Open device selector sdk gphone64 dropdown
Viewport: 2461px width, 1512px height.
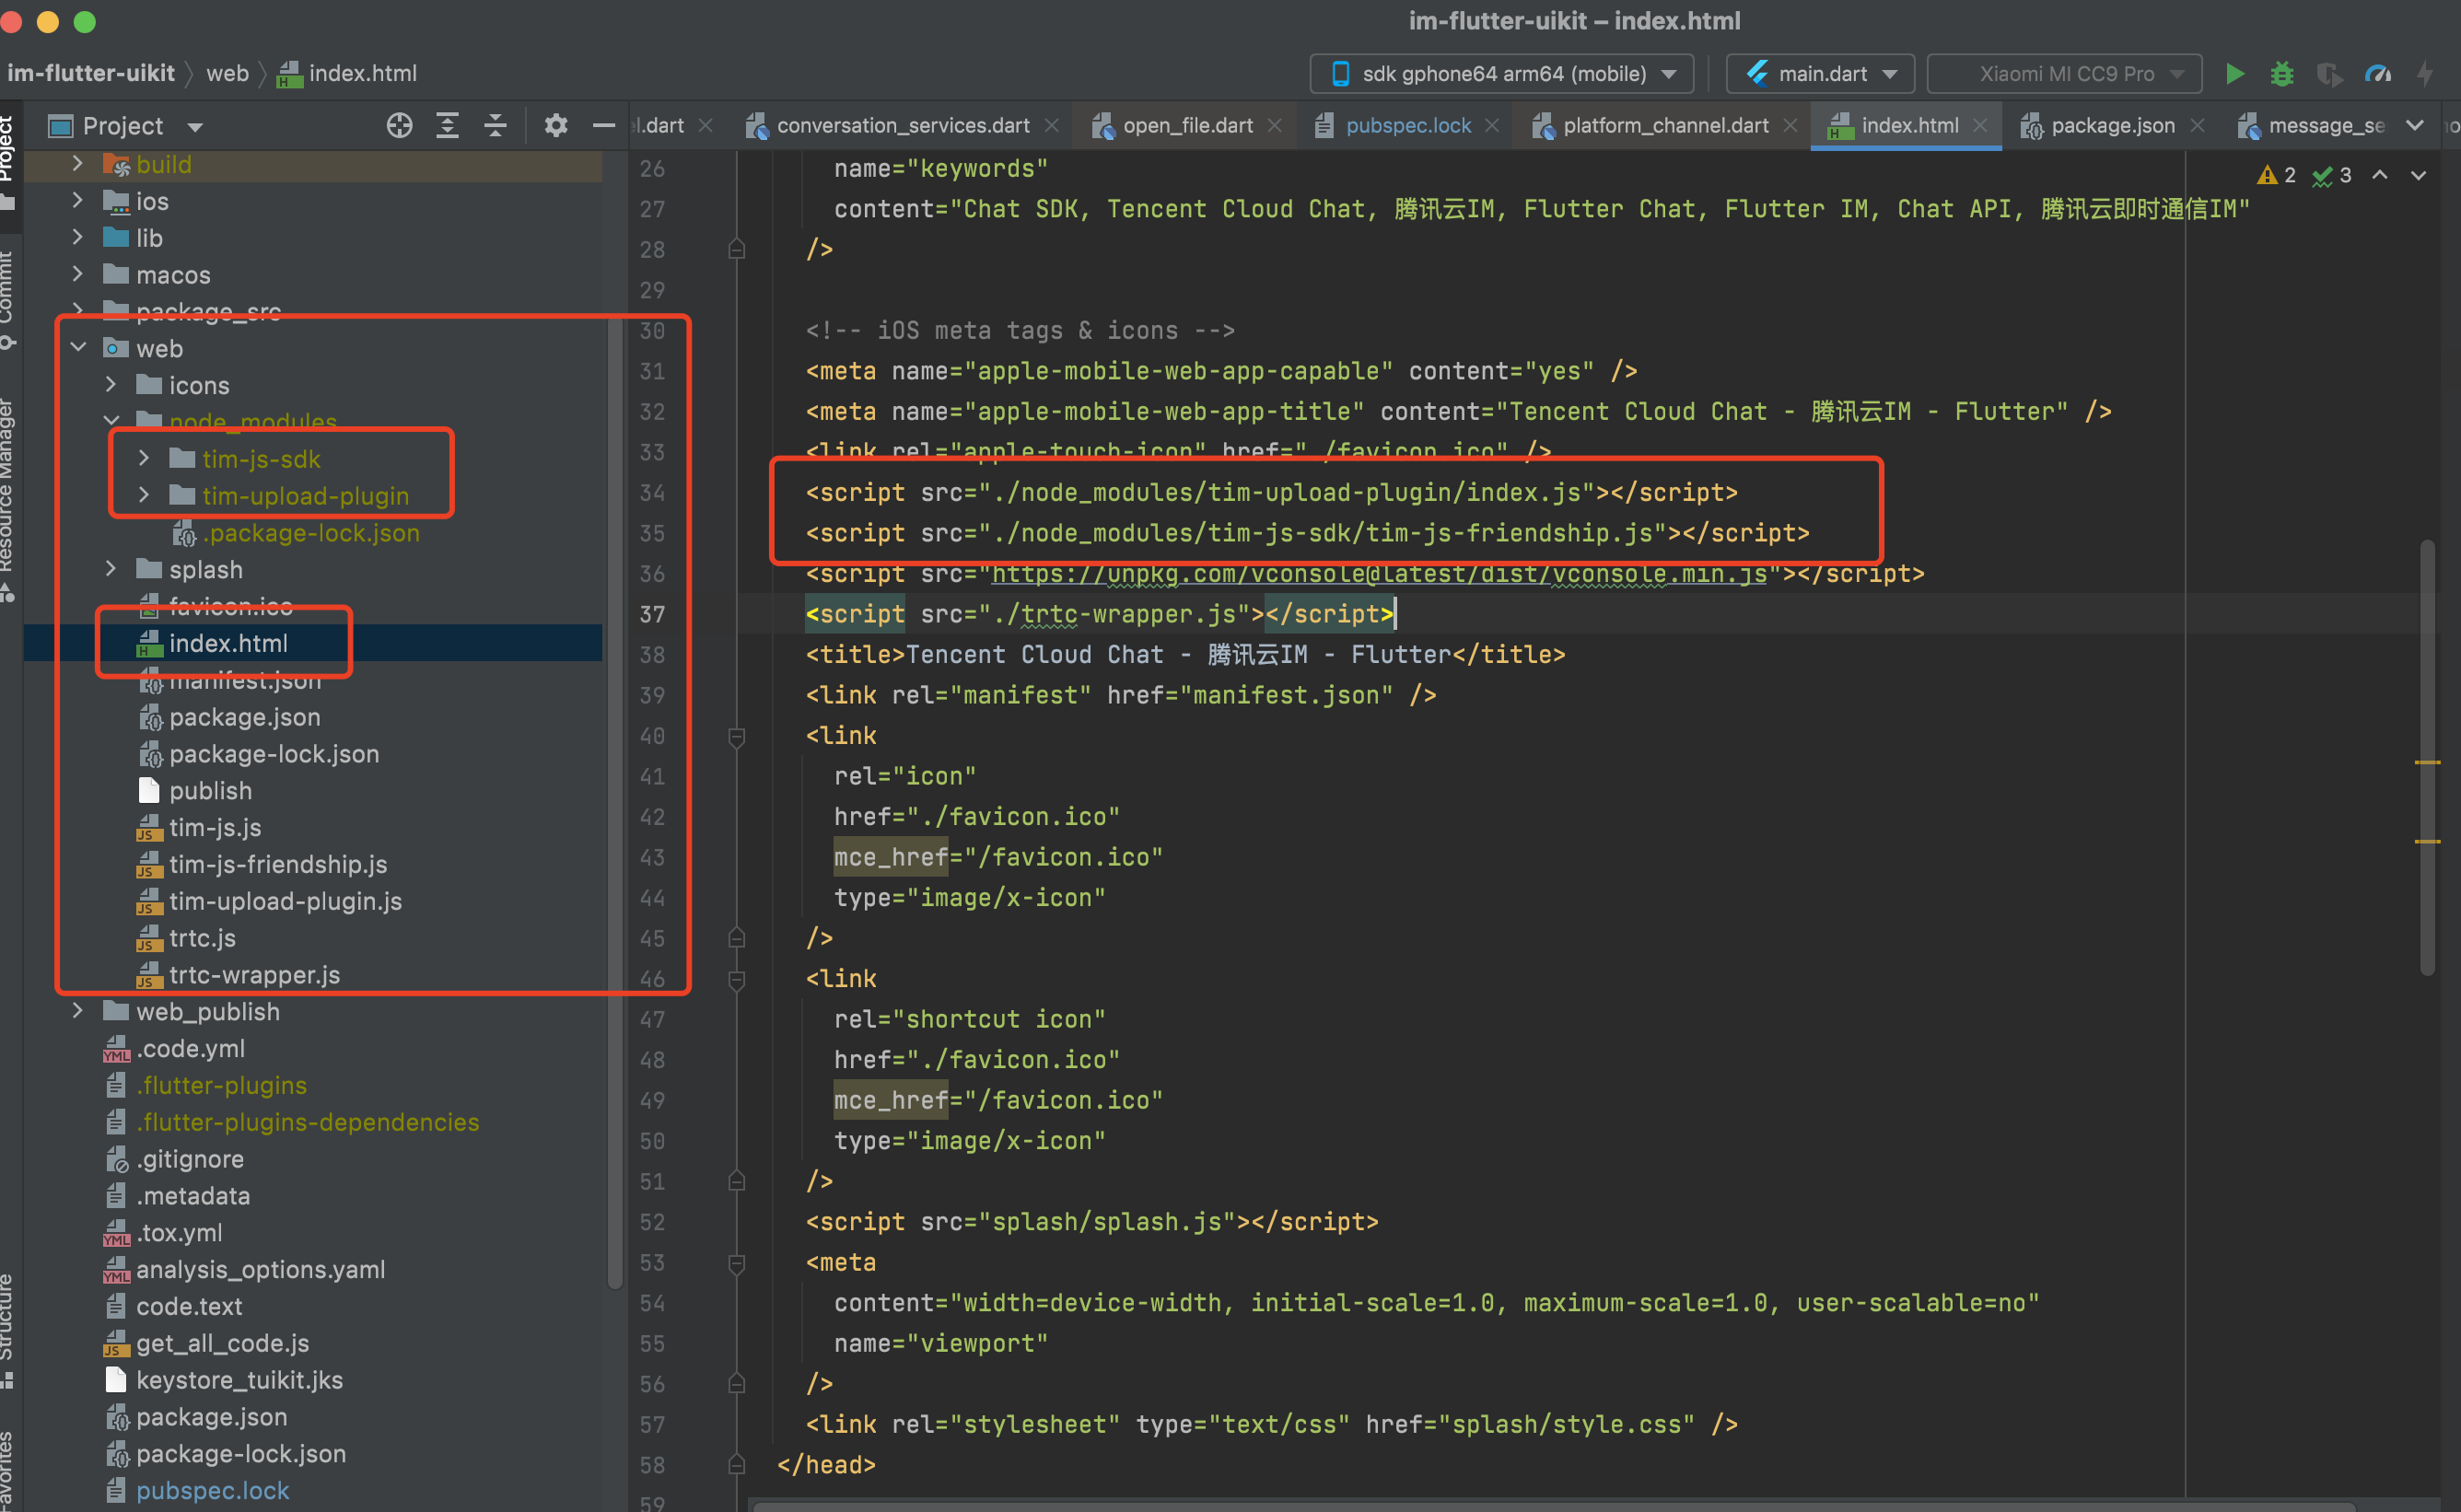point(1502,74)
